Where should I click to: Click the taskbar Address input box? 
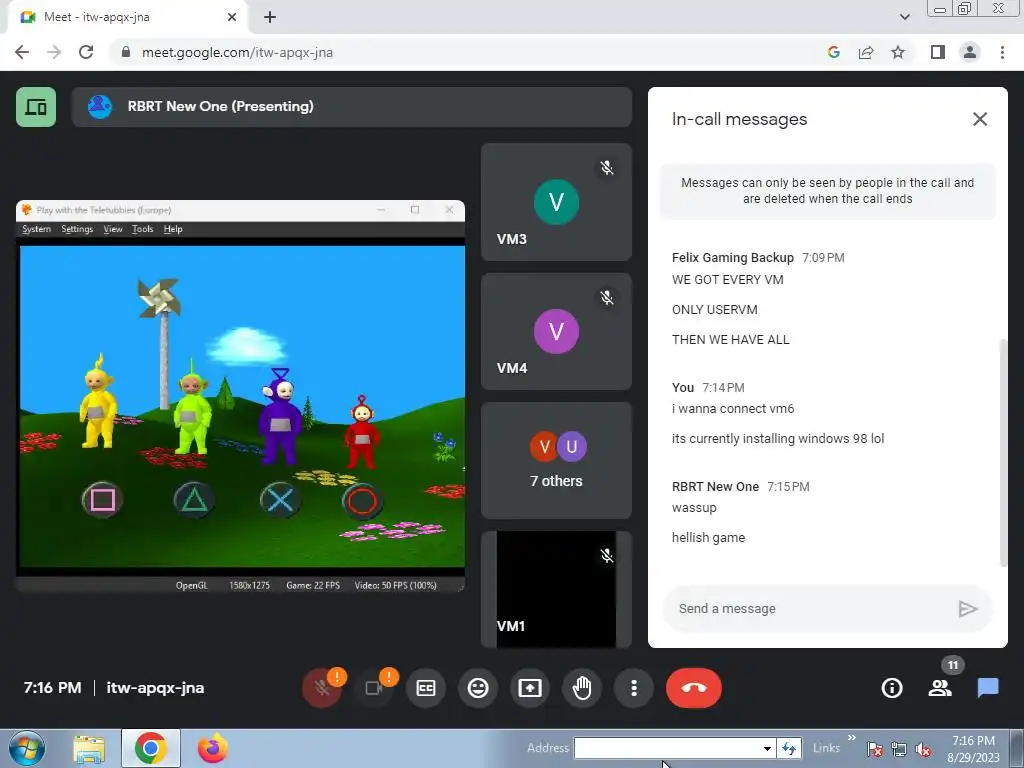[668, 748]
